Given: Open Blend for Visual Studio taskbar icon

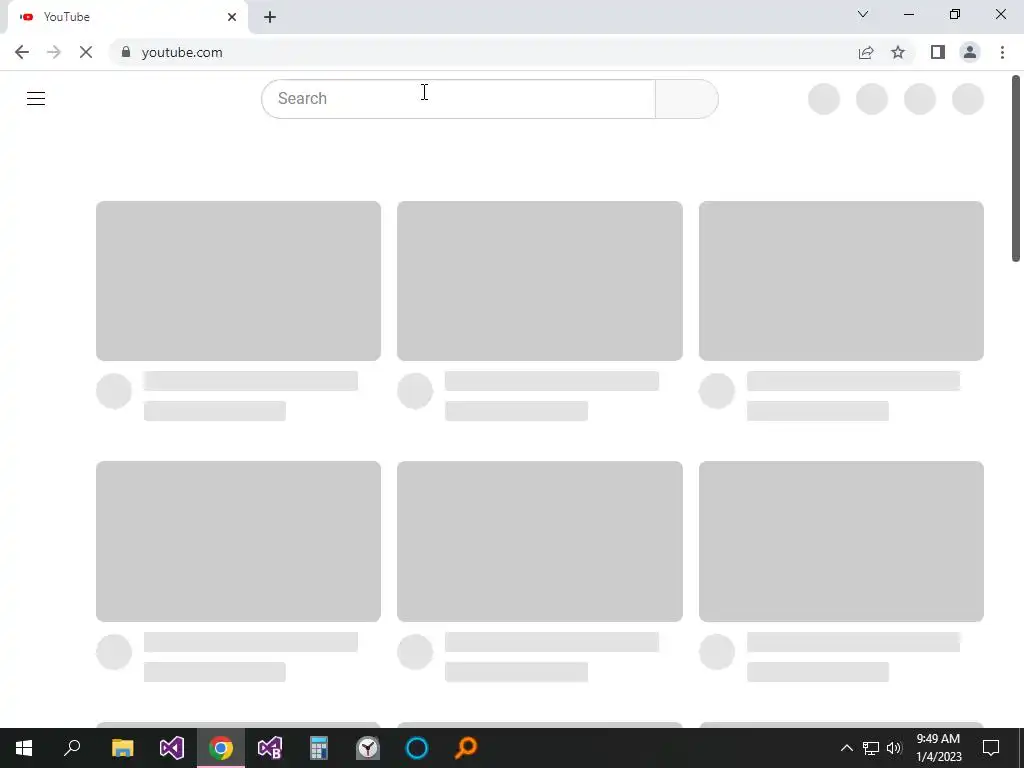Looking at the screenshot, I should pyautogui.click(x=270, y=748).
